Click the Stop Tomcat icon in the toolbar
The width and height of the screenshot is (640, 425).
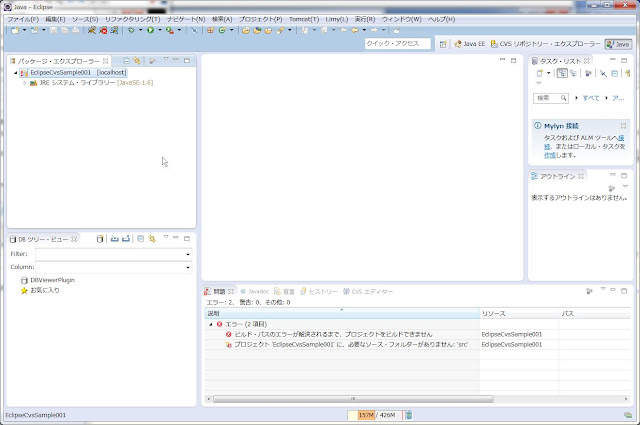point(103,30)
